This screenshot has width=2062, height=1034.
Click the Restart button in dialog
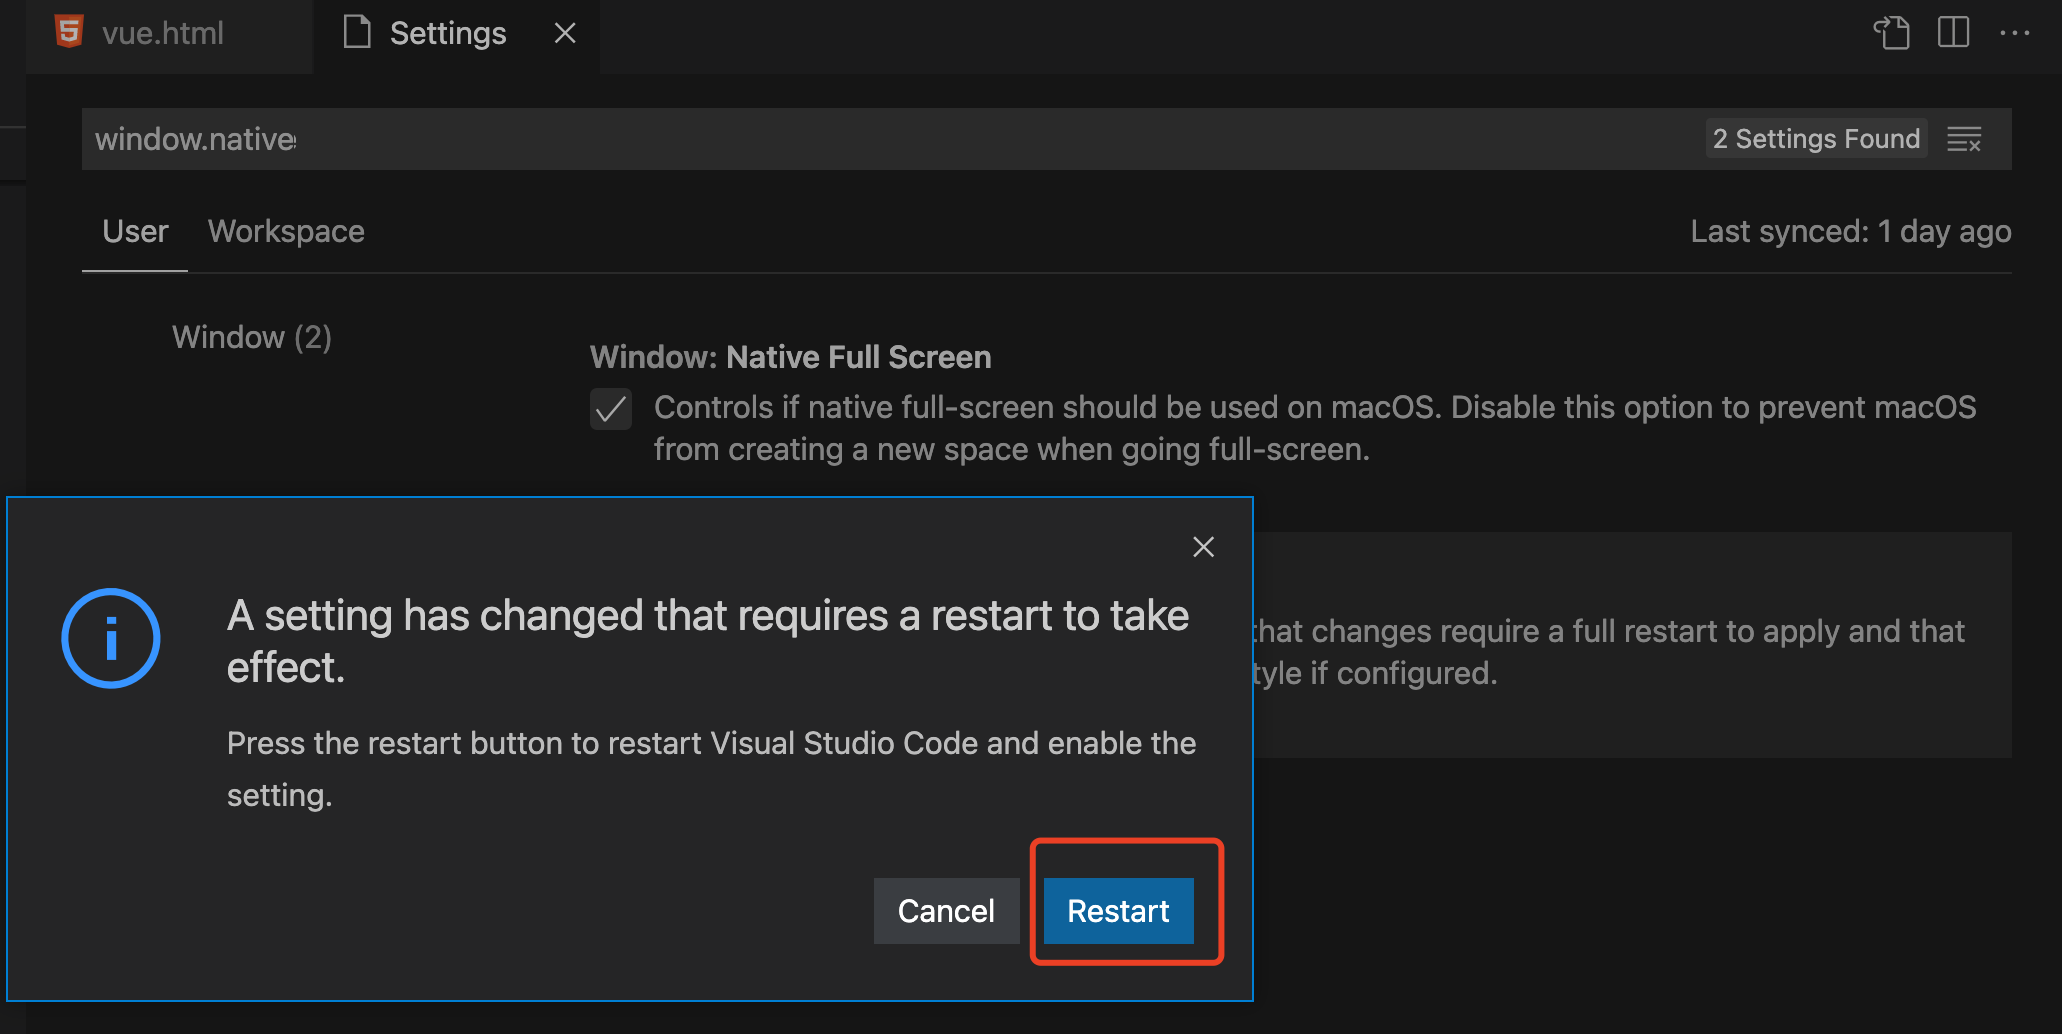pos(1118,911)
